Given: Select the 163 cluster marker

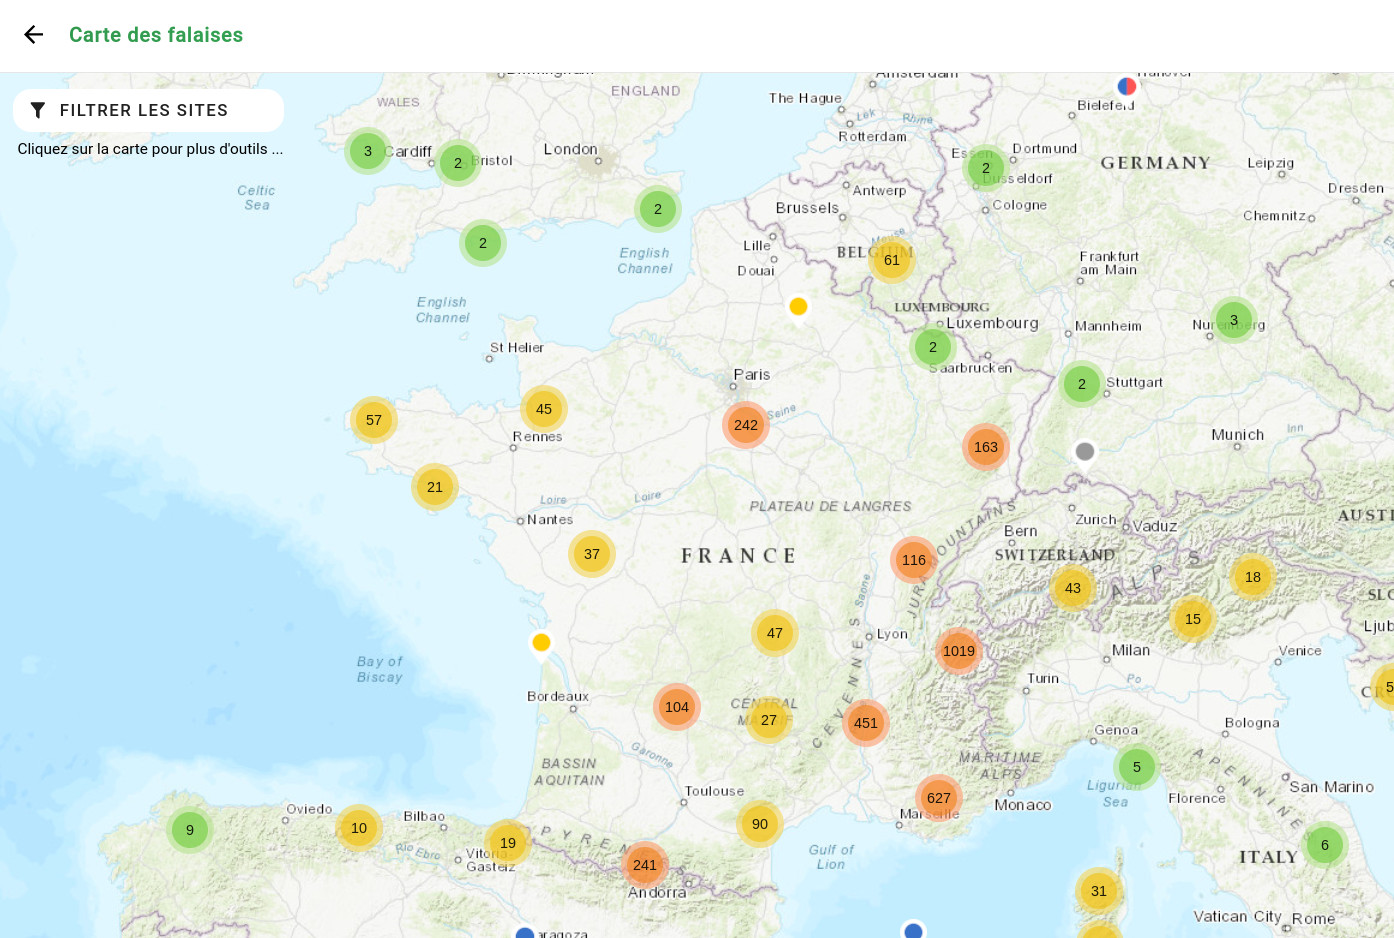Looking at the screenshot, I should point(986,447).
